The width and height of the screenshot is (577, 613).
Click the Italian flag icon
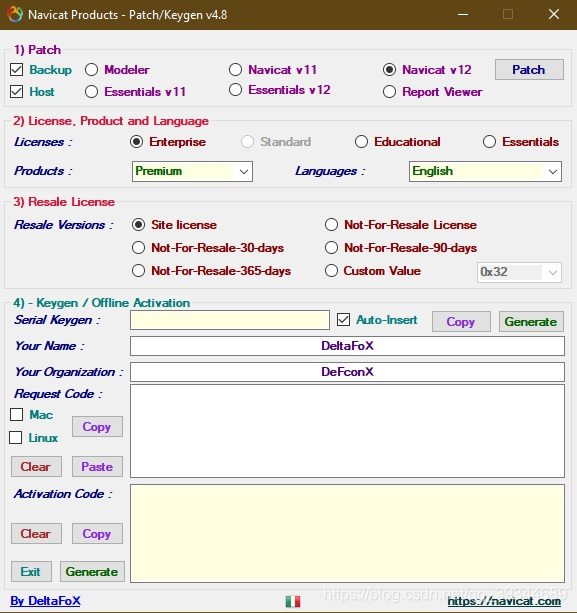[x=292, y=601]
